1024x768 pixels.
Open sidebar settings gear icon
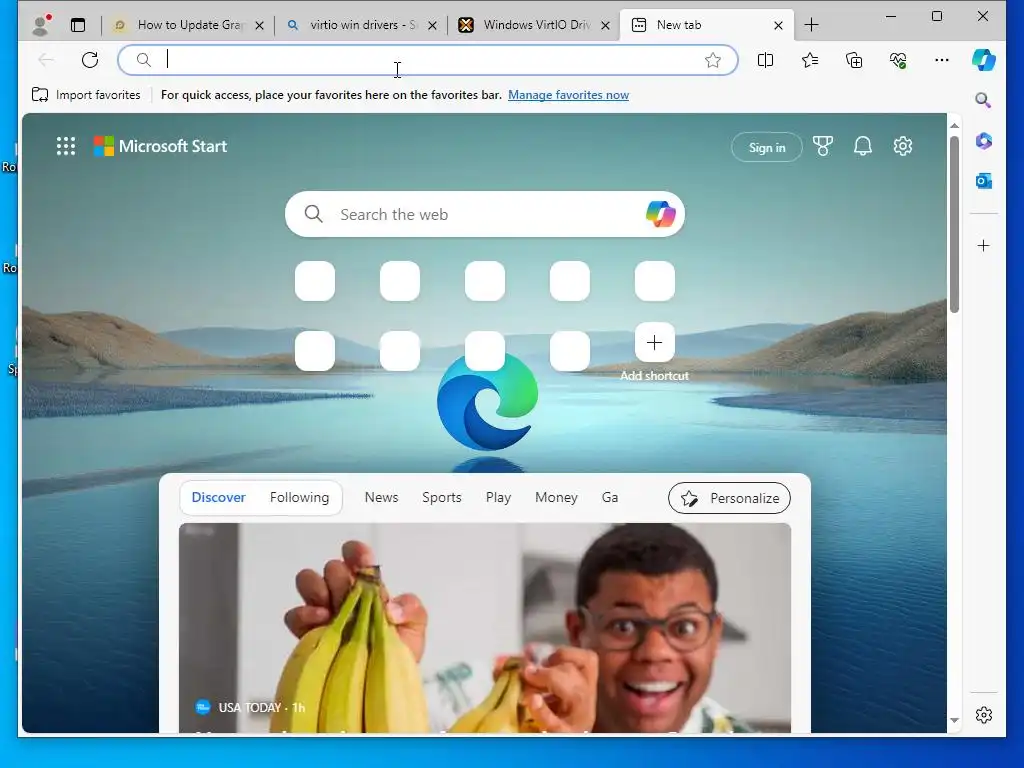coord(984,715)
